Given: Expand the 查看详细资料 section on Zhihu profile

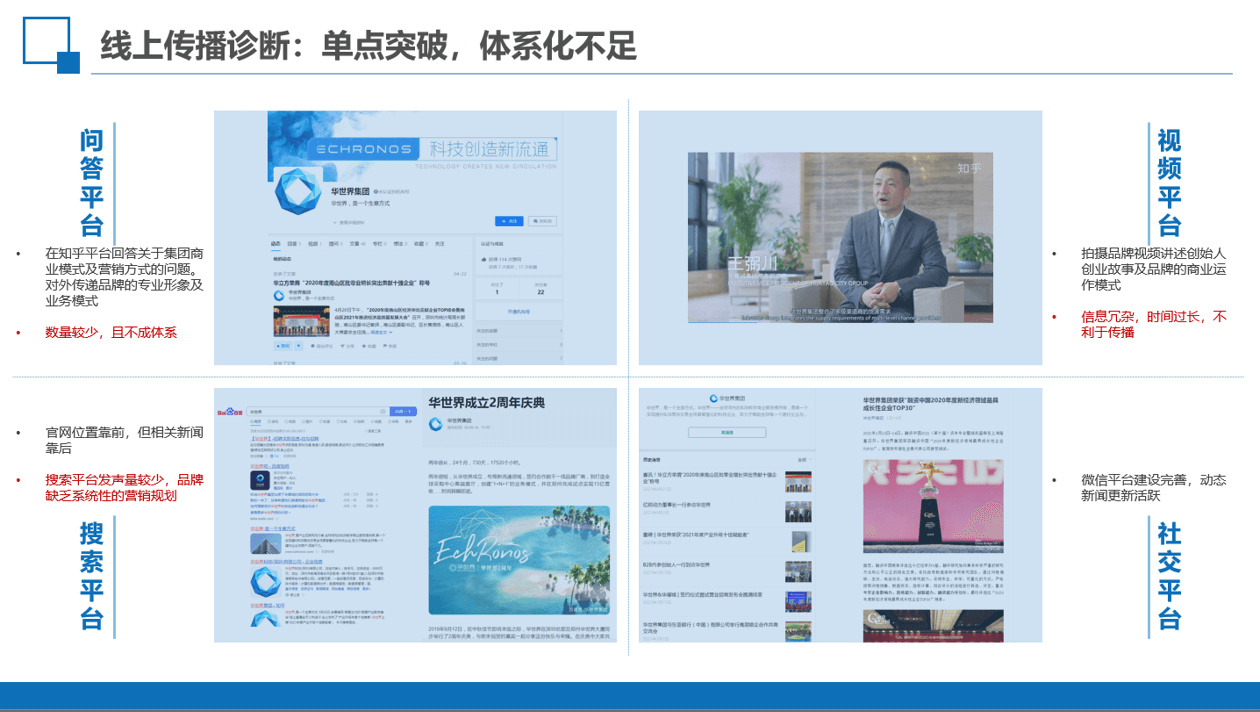Looking at the screenshot, I should click(350, 222).
